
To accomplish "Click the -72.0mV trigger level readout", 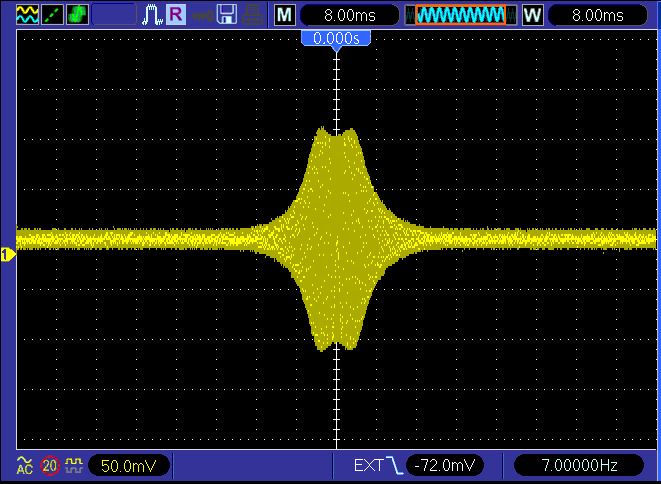I will pyautogui.click(x=446, y=466).
